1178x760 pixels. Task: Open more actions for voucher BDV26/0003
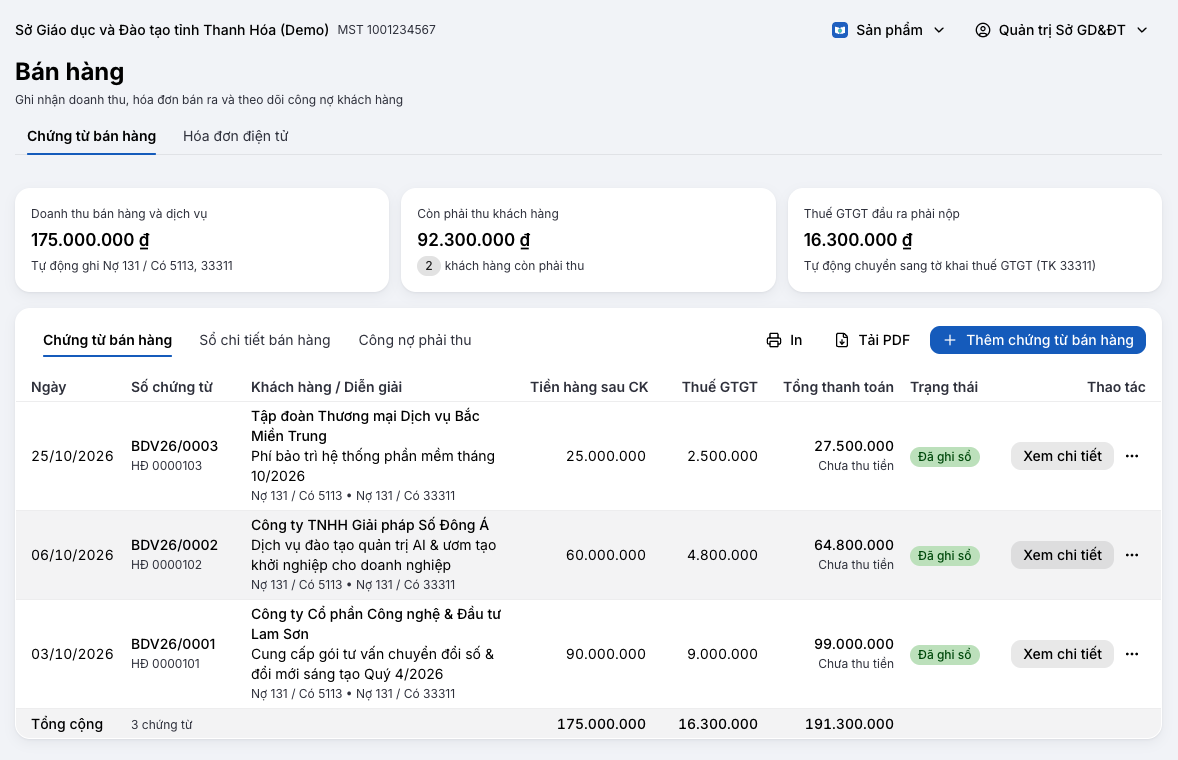(x=1132, y=456)
